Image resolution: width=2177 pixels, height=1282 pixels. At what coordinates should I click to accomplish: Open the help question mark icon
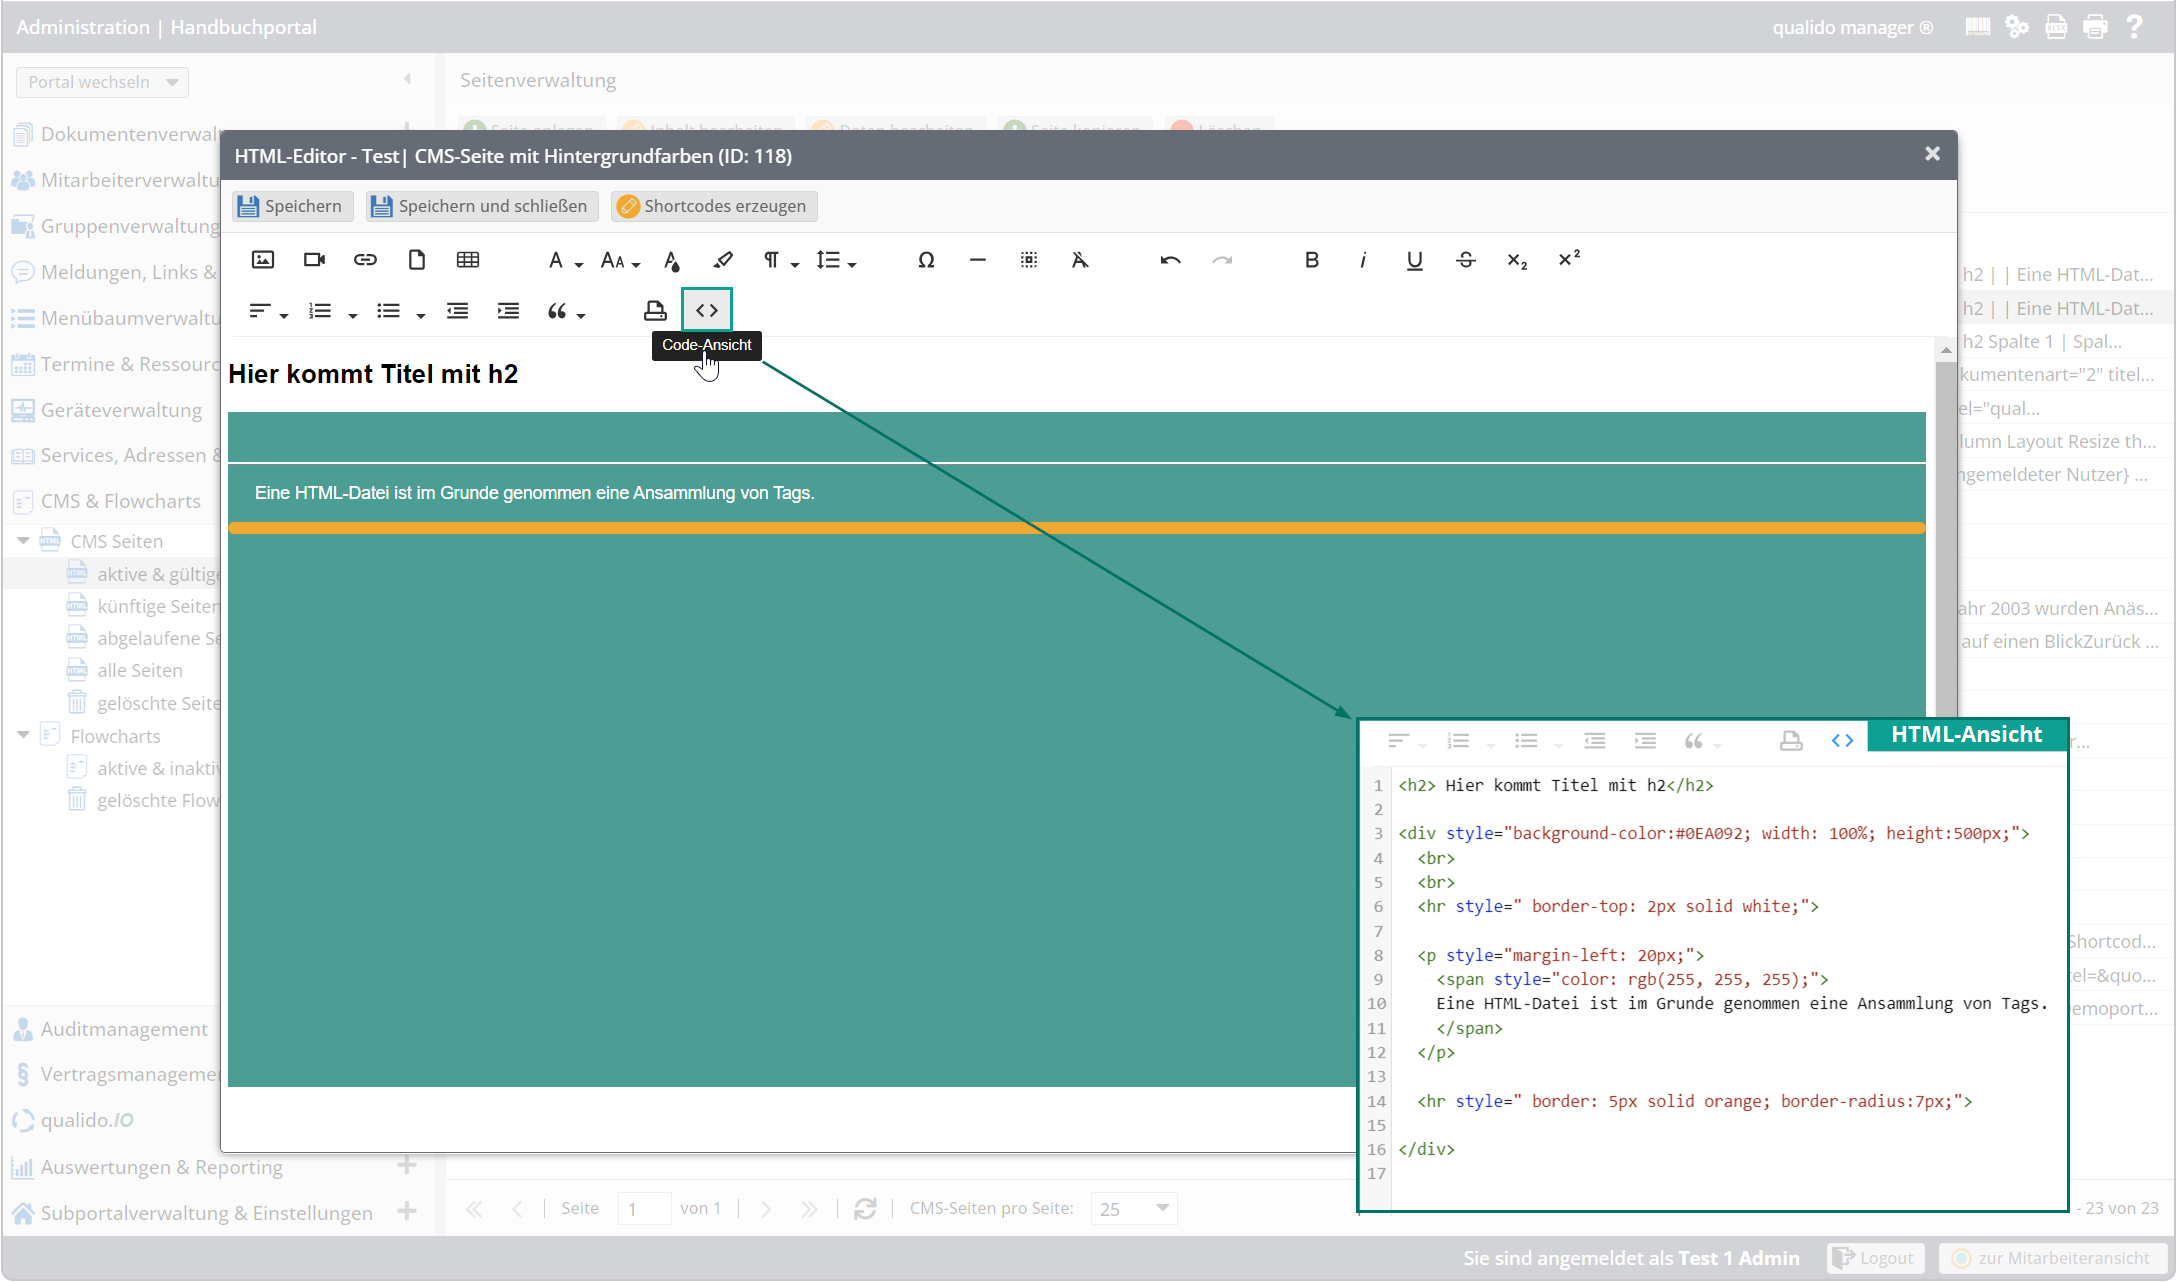2134,27
